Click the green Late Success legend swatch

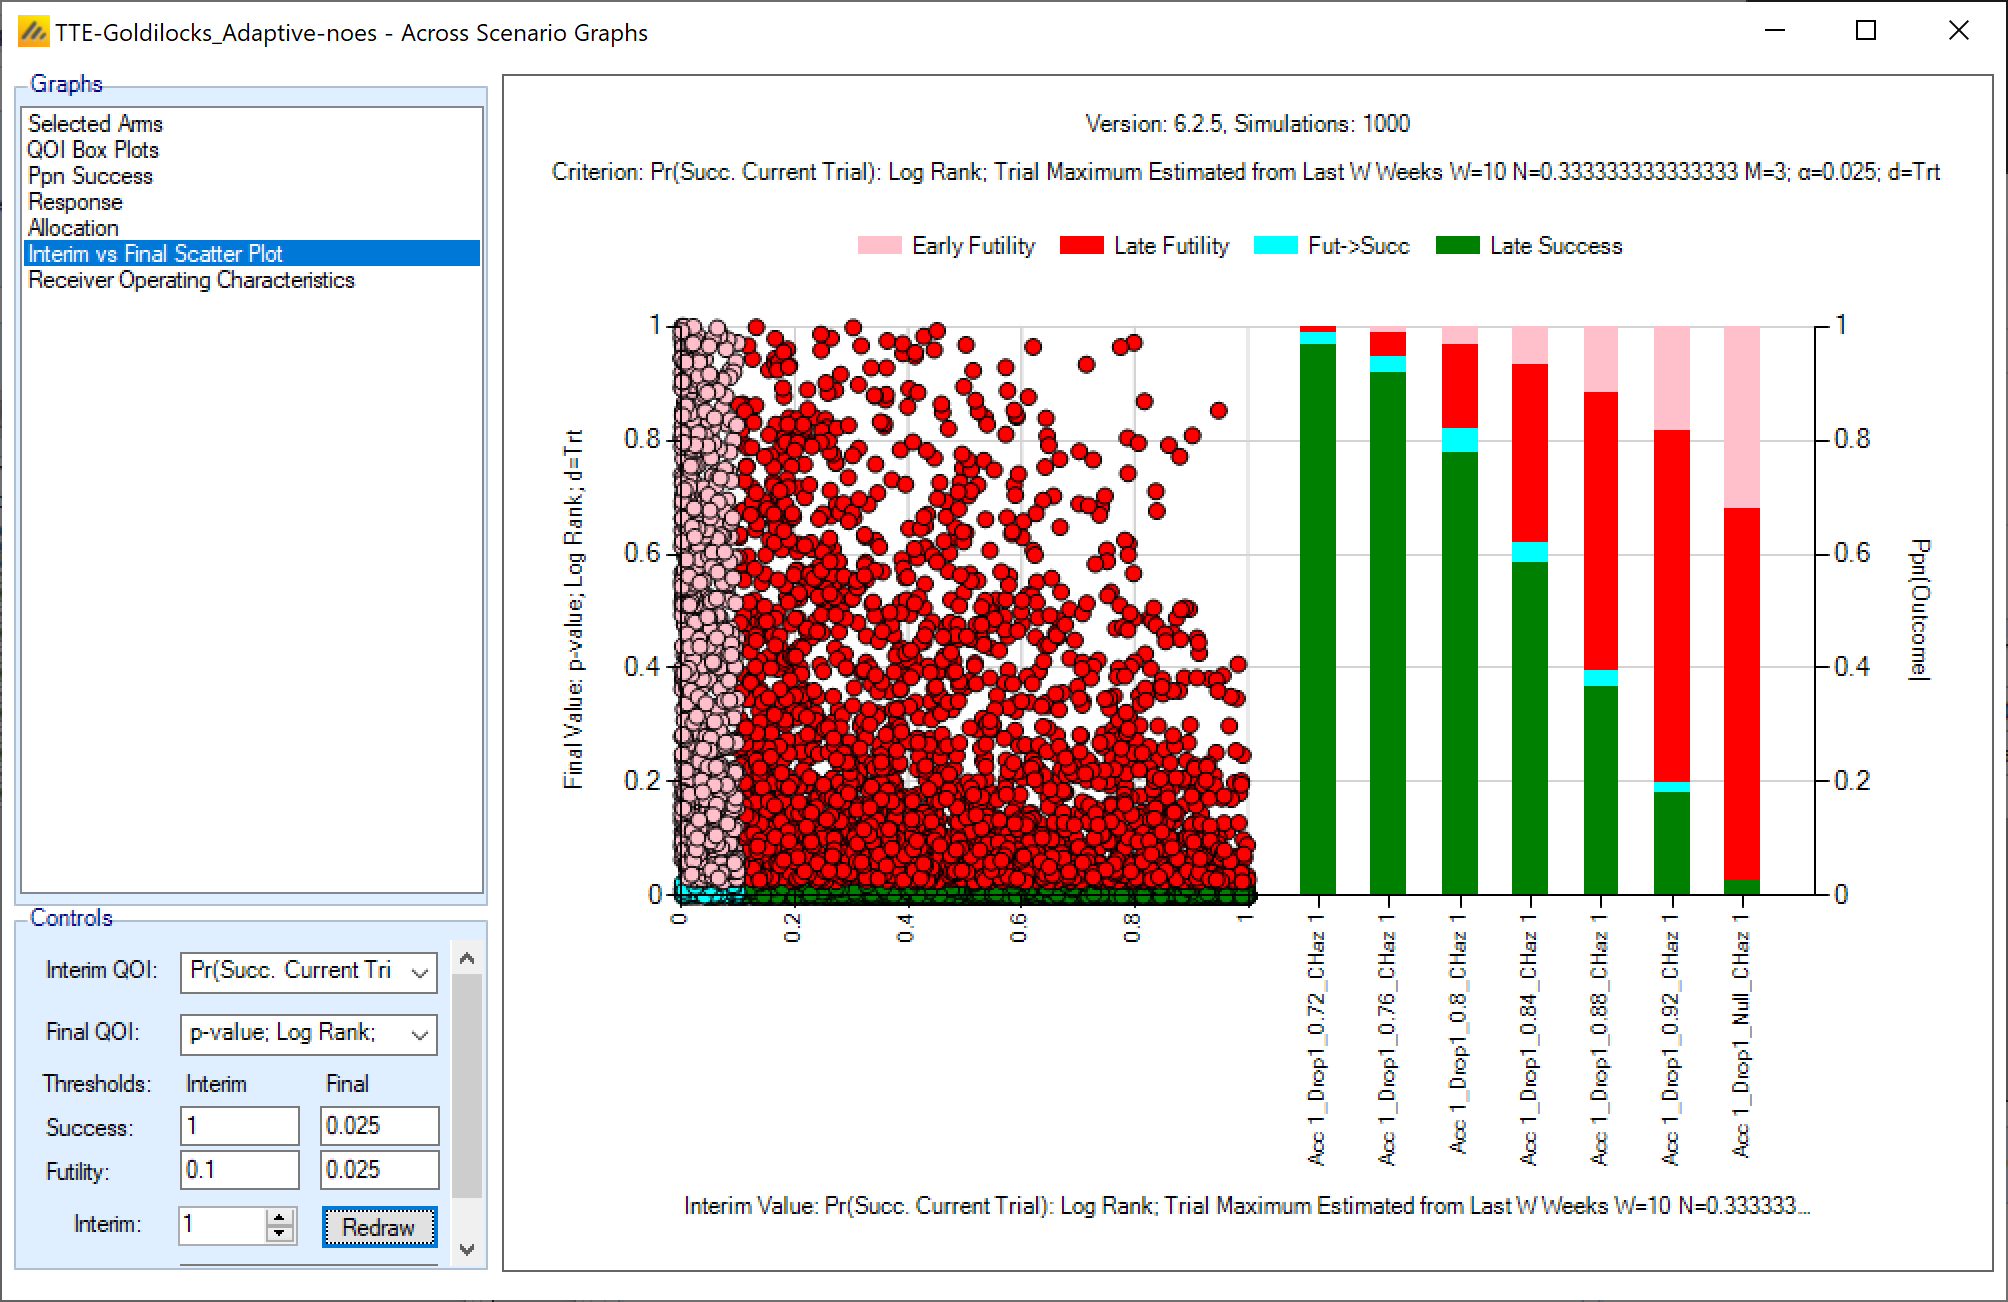coord(1457,246)
